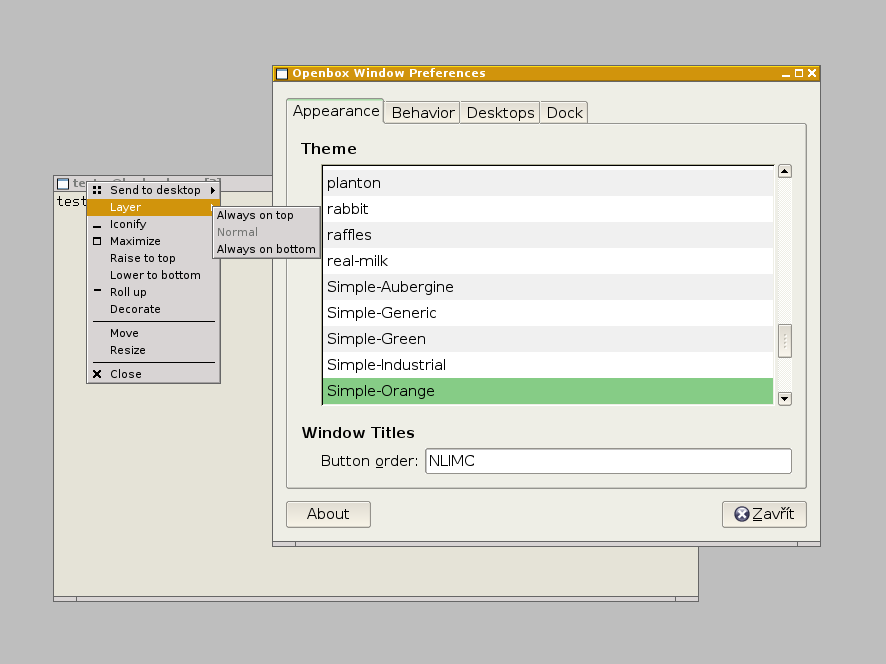Select the Simple-Industrial theme
886x664 pixels.
[x=548, y=365]
